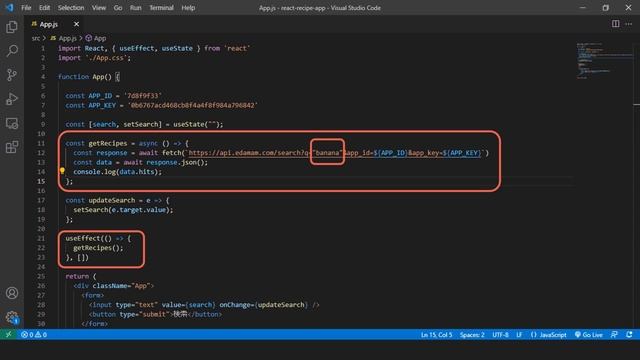Screen dimensions: 640x360
Task: Change UTF-8 file encoding
Action: (500, 335)
